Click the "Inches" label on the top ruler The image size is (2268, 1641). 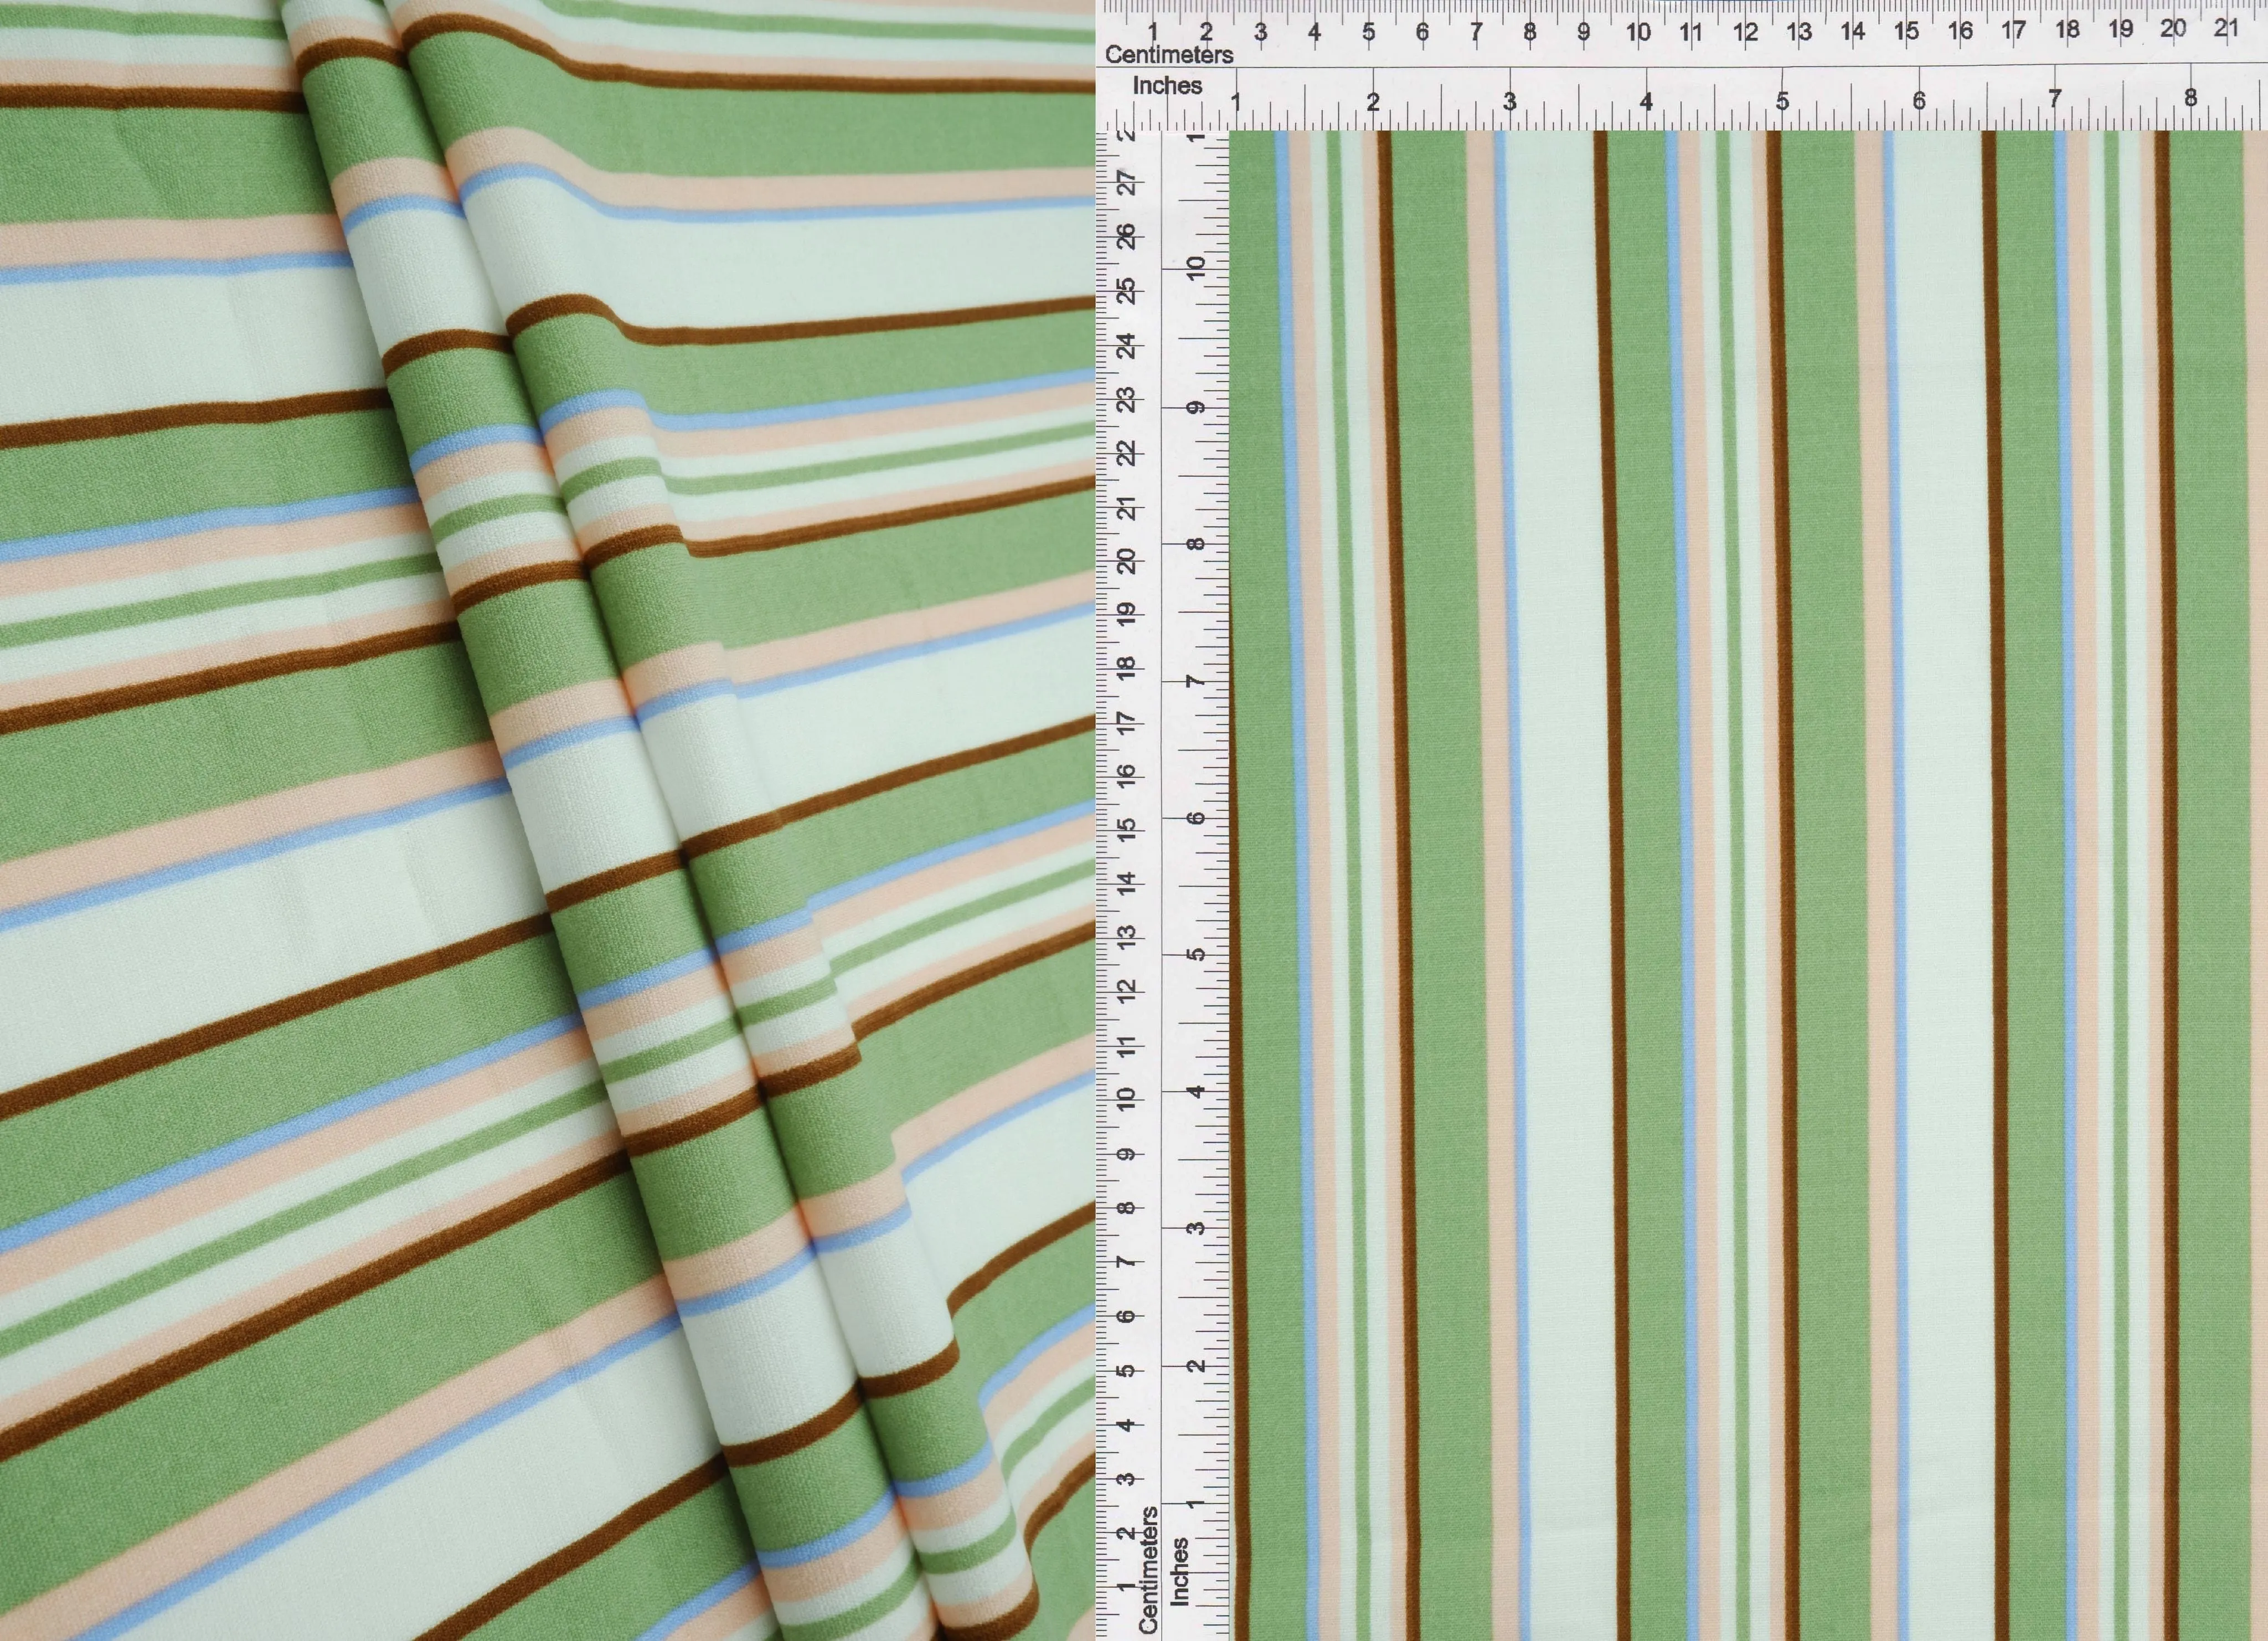1167,86
